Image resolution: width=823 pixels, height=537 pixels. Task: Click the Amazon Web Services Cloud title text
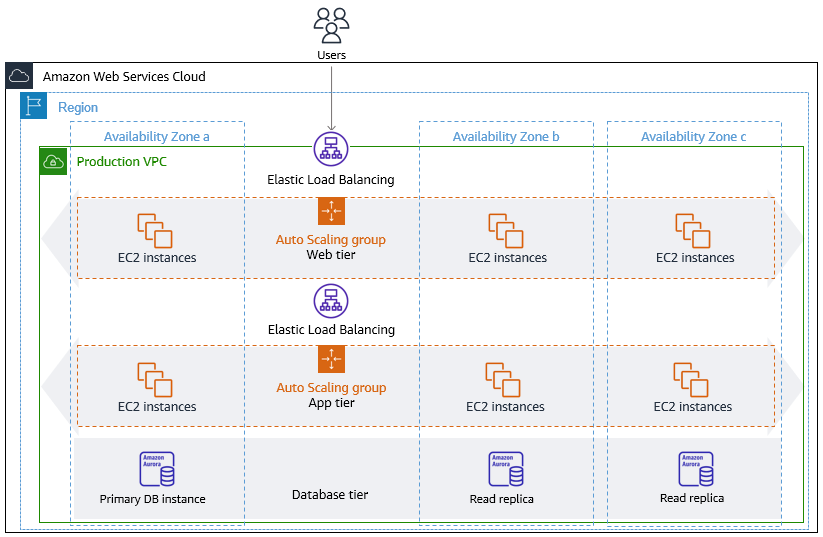click(x=124, y=77)
